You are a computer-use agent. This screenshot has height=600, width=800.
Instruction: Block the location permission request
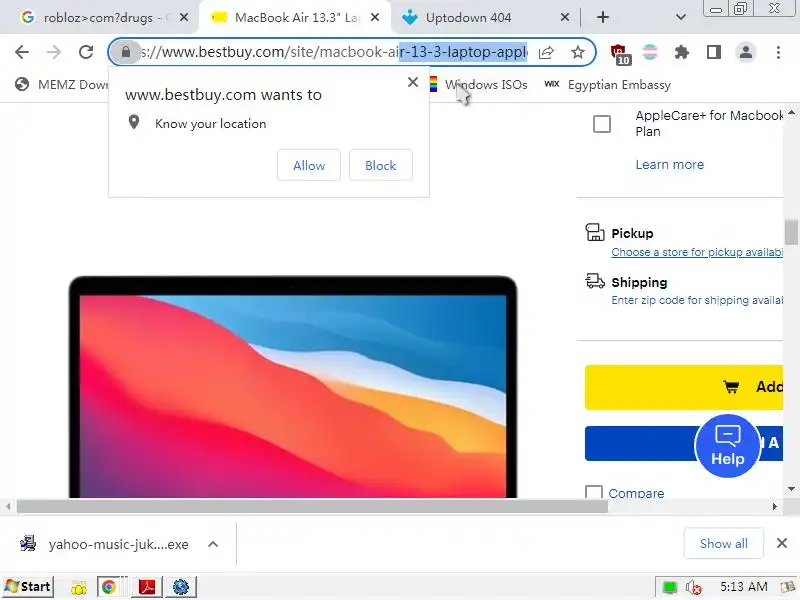(381, 165)
